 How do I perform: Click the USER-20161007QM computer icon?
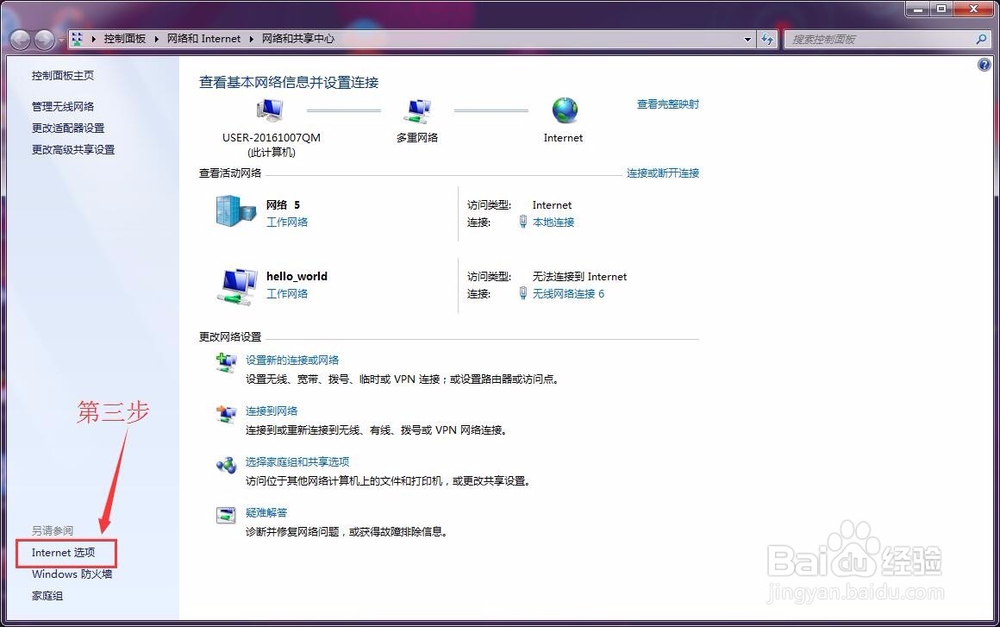tap(268, 108)
